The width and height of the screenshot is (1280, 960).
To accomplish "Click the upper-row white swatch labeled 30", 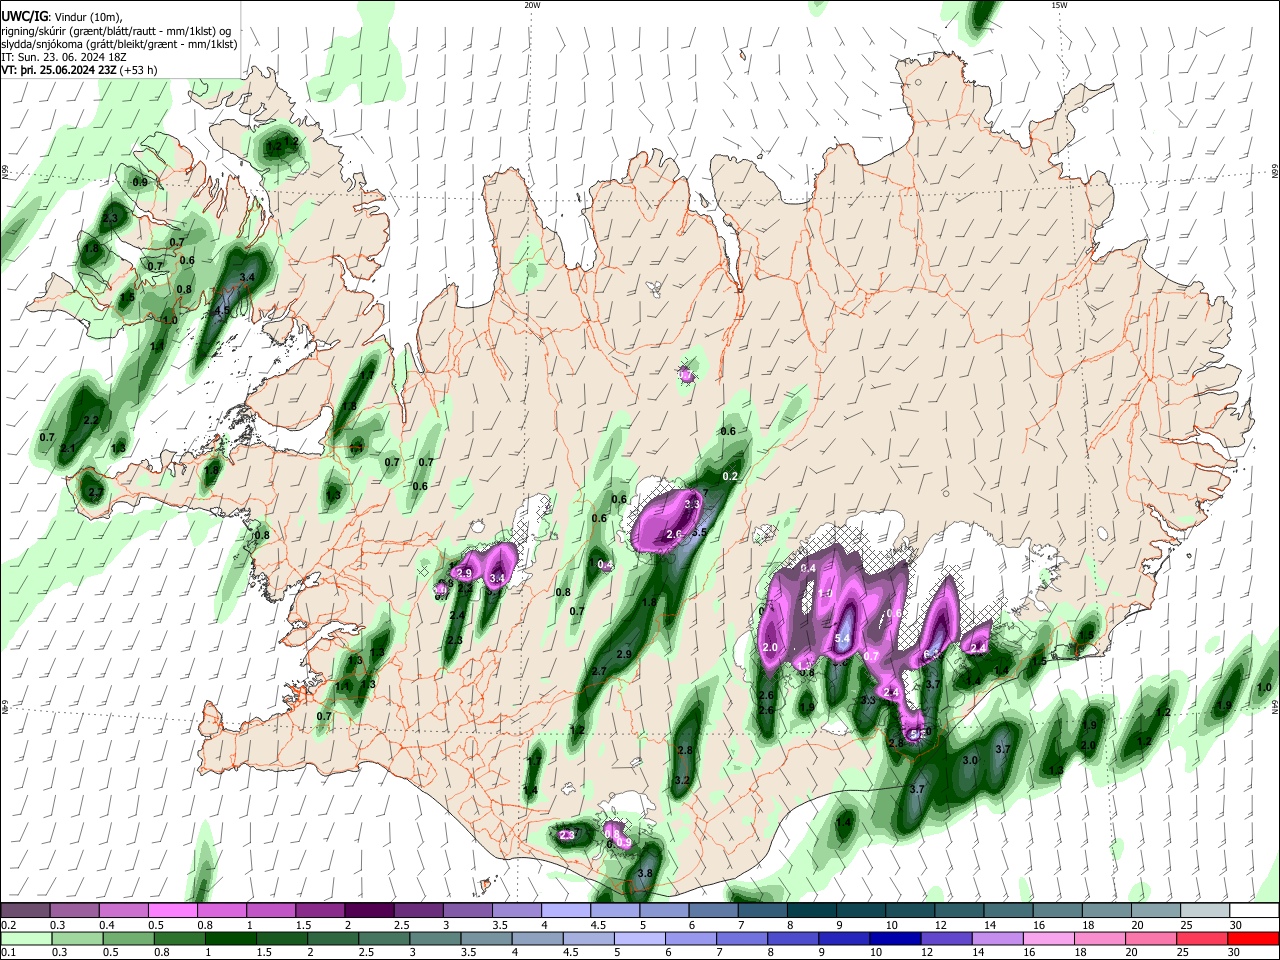I will pyautogui.click(x=1254, y=911).
